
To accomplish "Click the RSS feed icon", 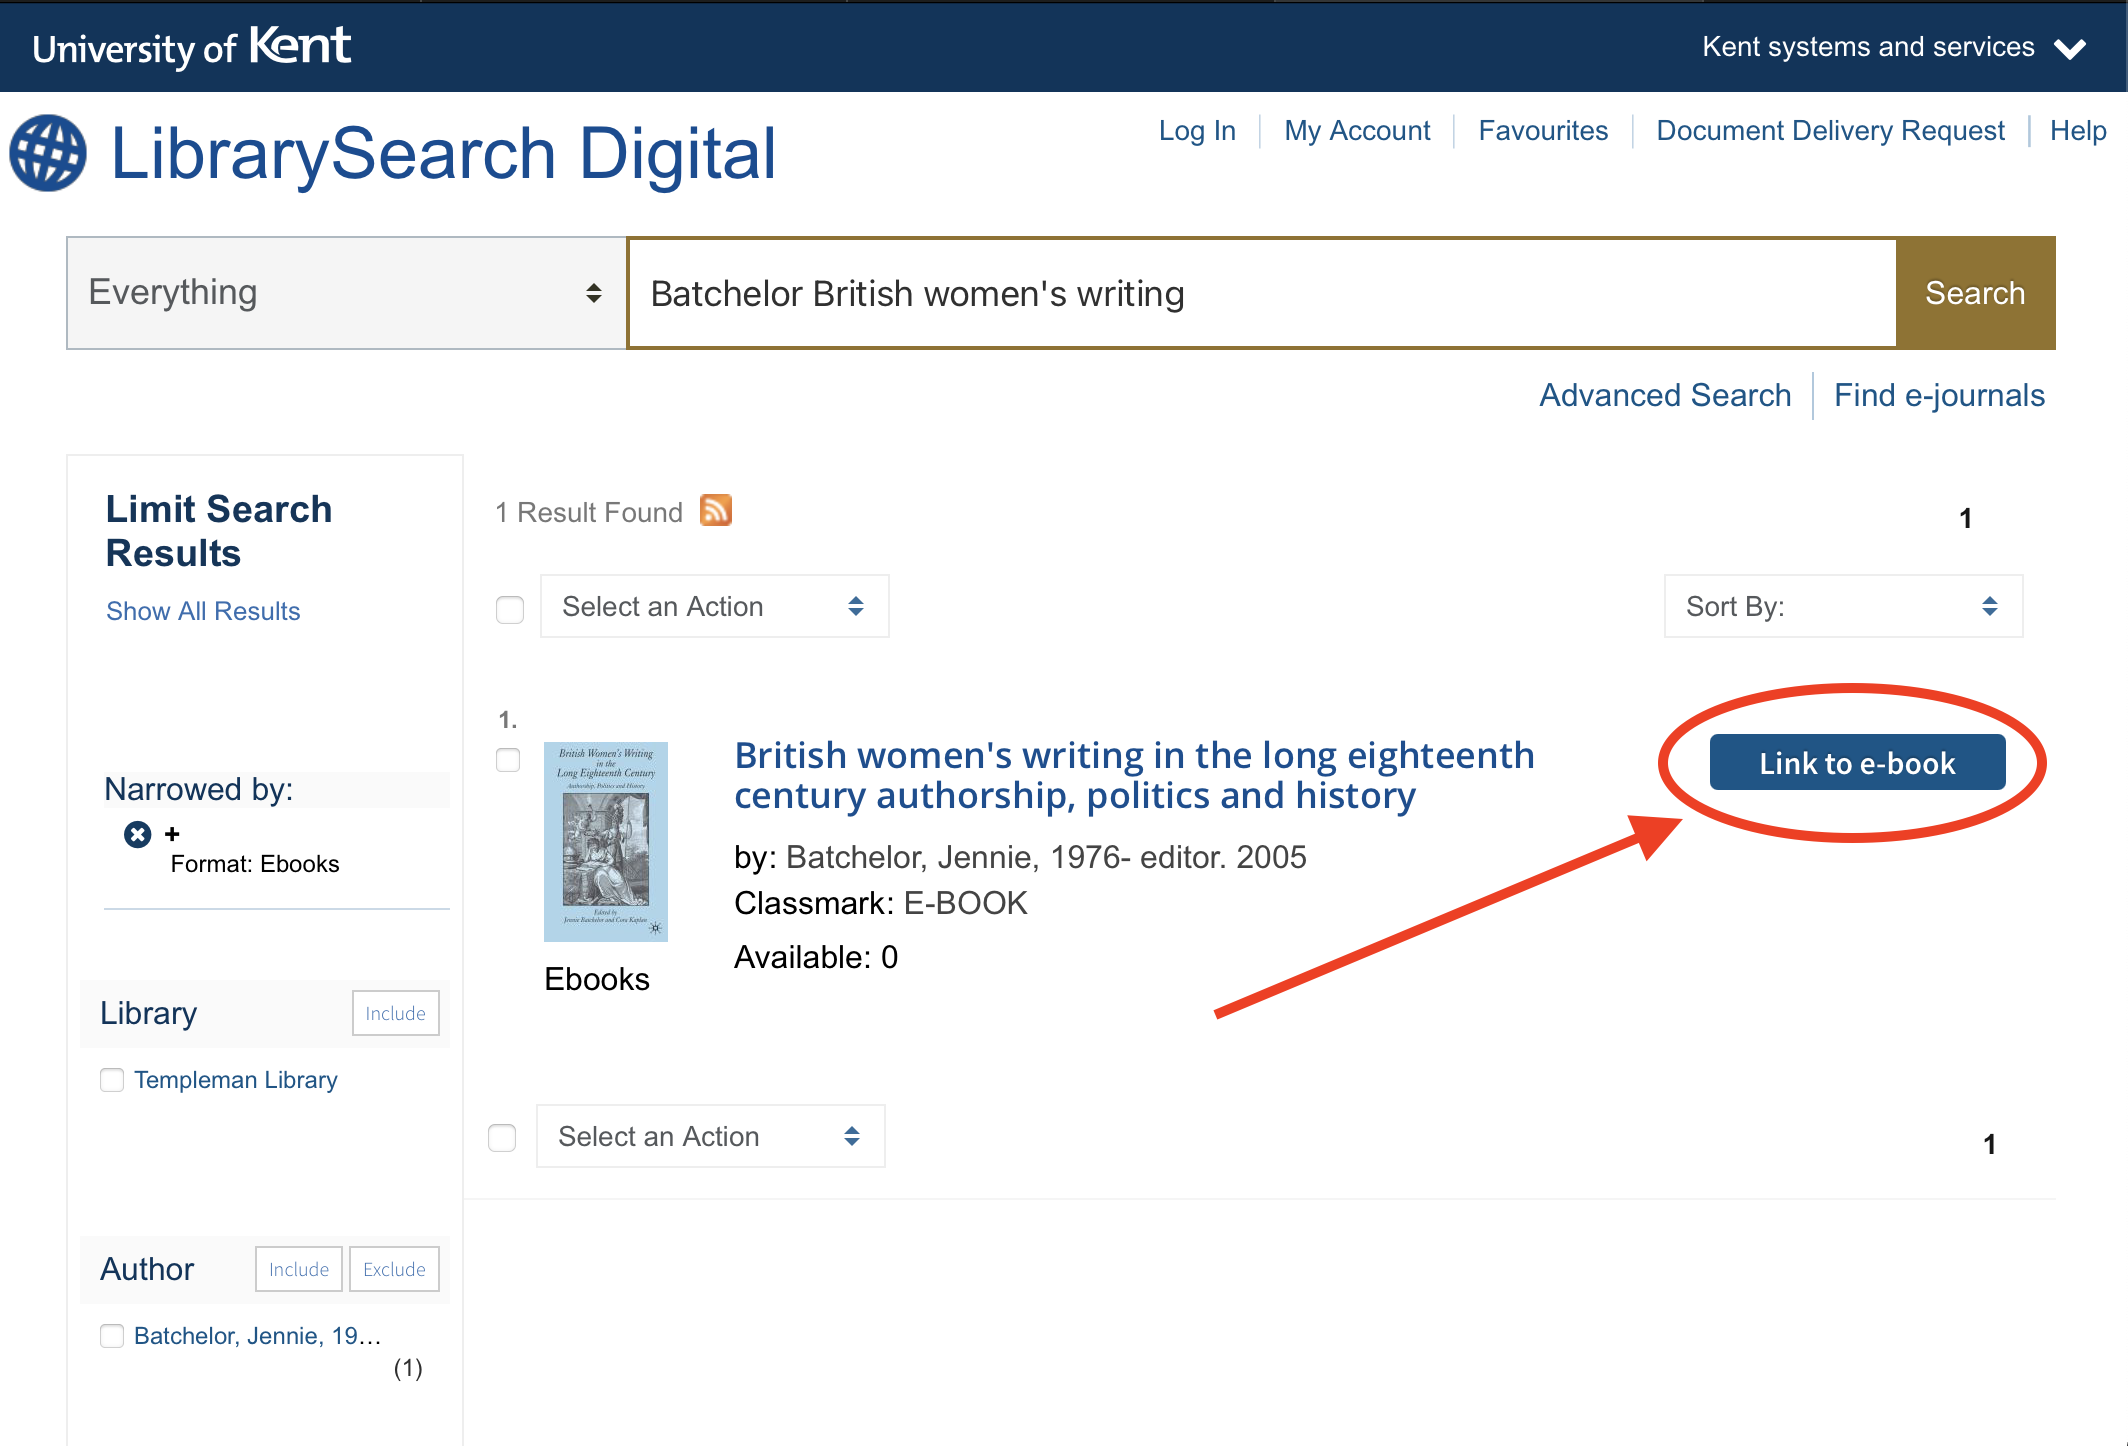I will point(715,510).
